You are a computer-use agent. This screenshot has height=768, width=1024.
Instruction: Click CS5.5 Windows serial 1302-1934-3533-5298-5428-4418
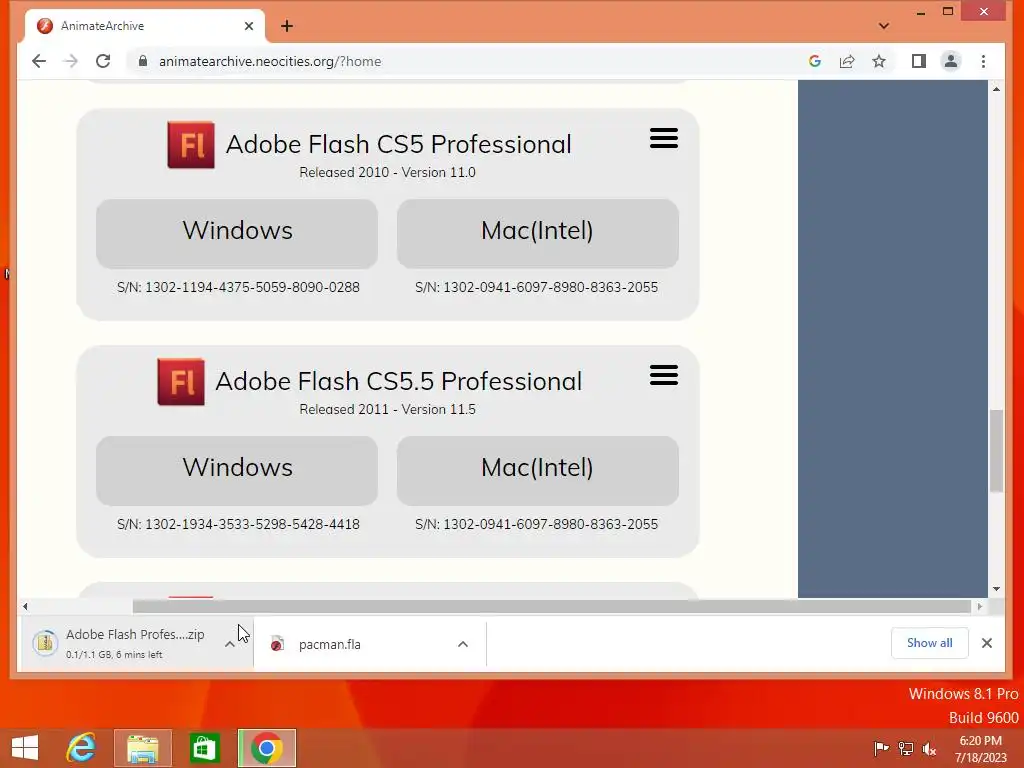click(x=238, y=524)
